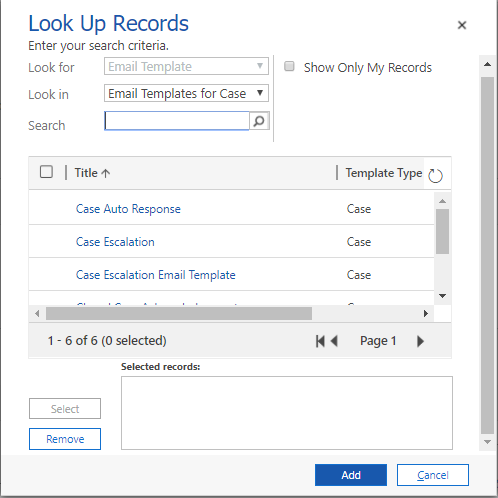Sort by Title column ascending arrow
The height and width of the screenshot is (498, 498).
tap(105, 173)
